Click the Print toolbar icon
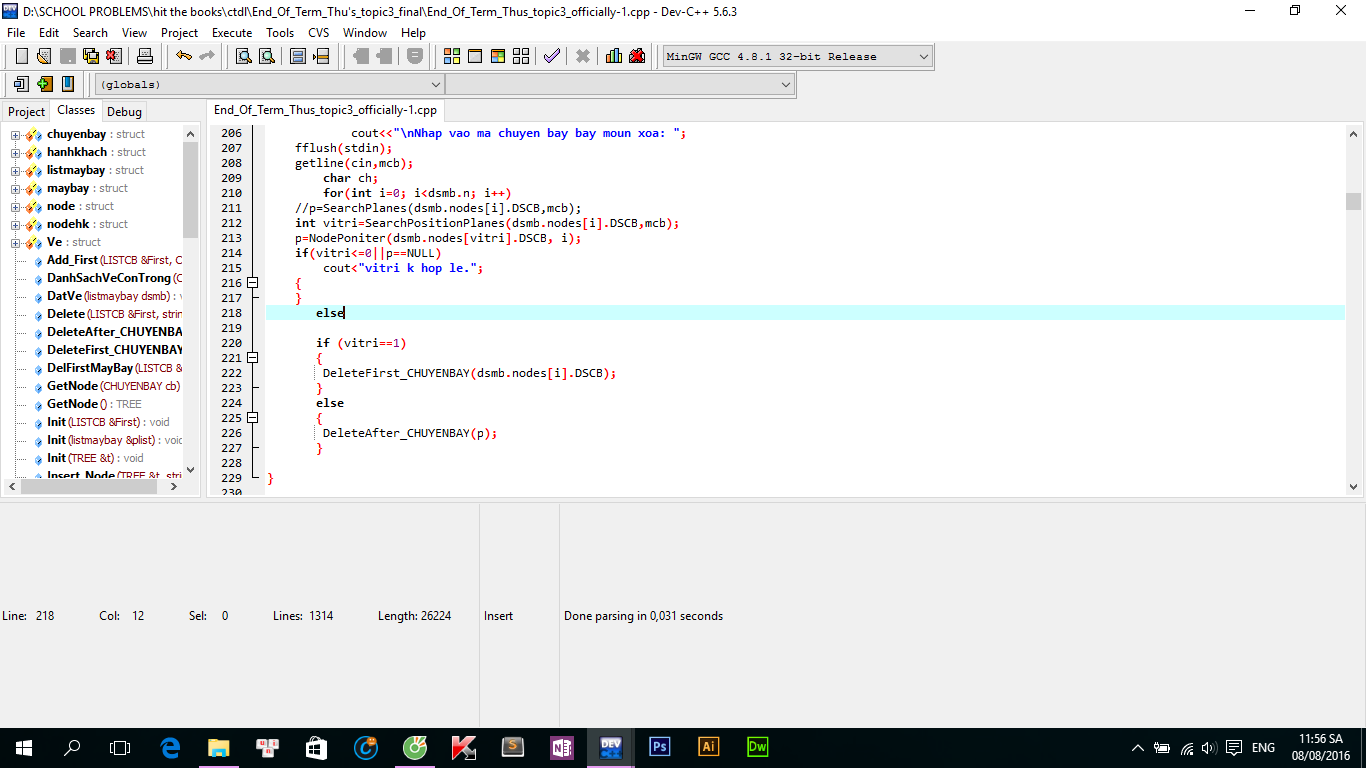The image size is (1366, 768). (145, 56)
